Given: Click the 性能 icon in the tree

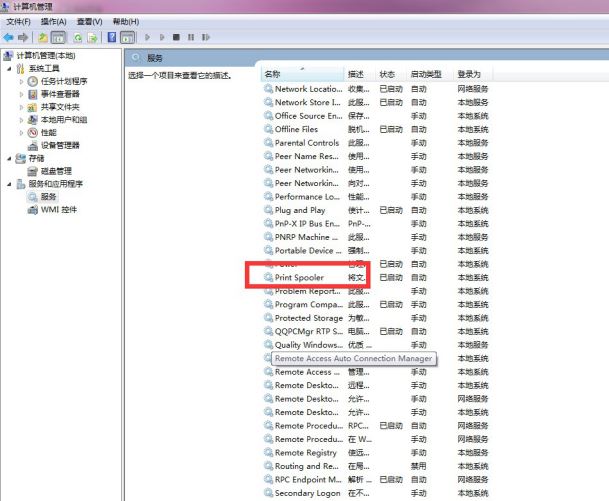Looking at the screenshot, I should pyautogui.click(x=33, y=132).
